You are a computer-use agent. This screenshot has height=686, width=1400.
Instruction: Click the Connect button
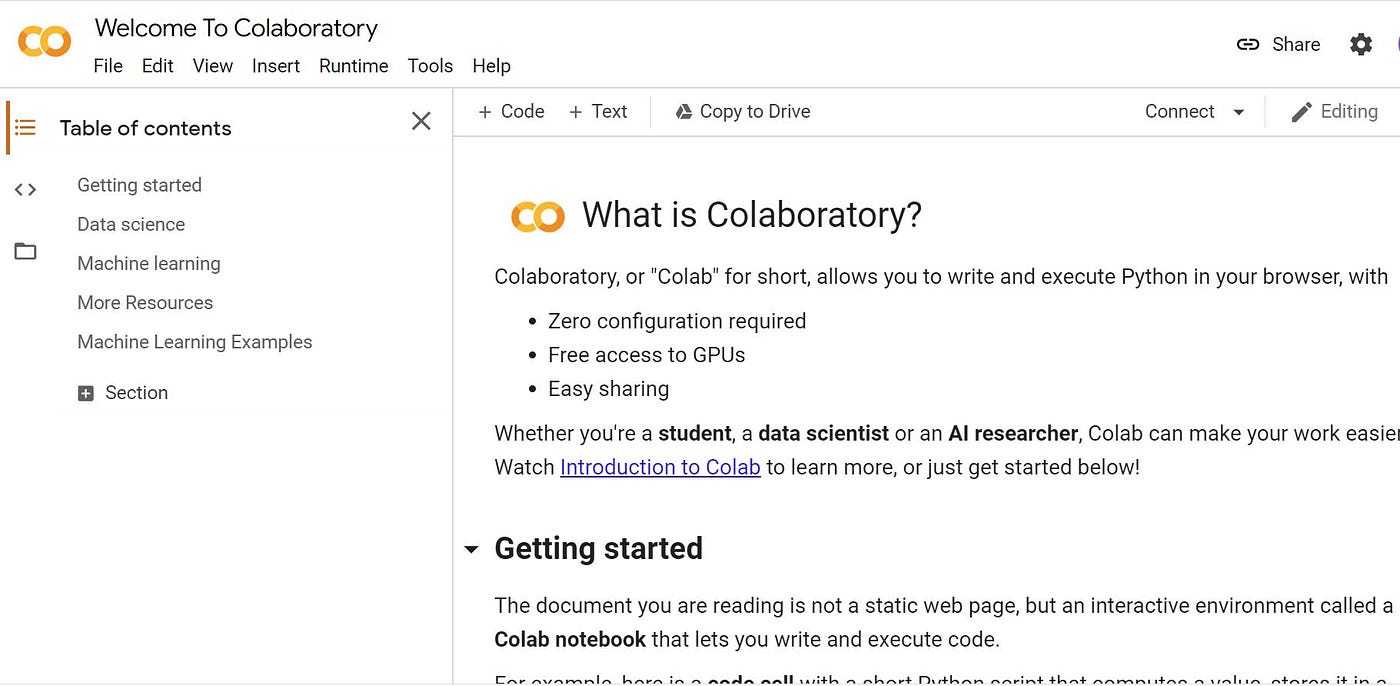tap(1179, 111)
